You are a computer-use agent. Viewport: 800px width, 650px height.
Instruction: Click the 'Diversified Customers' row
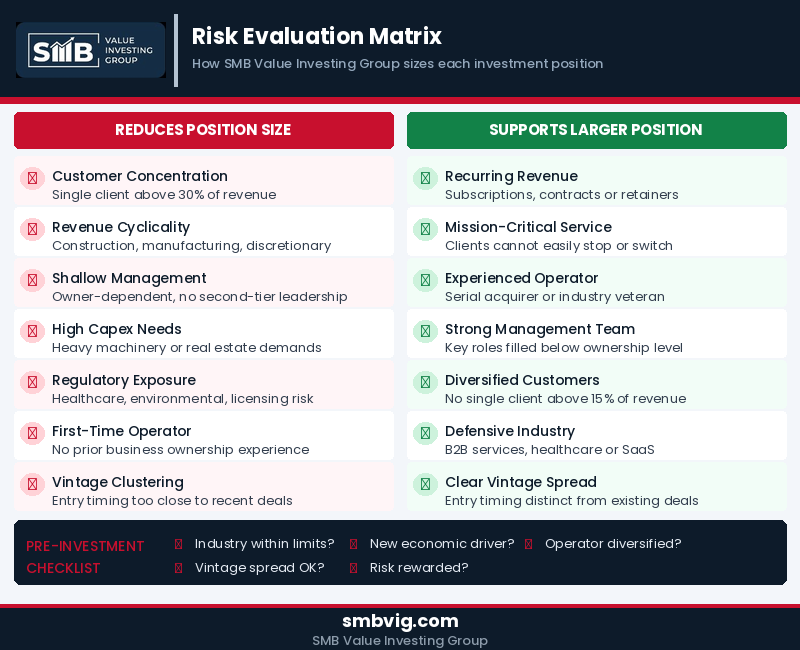click(x=597, y=388)
